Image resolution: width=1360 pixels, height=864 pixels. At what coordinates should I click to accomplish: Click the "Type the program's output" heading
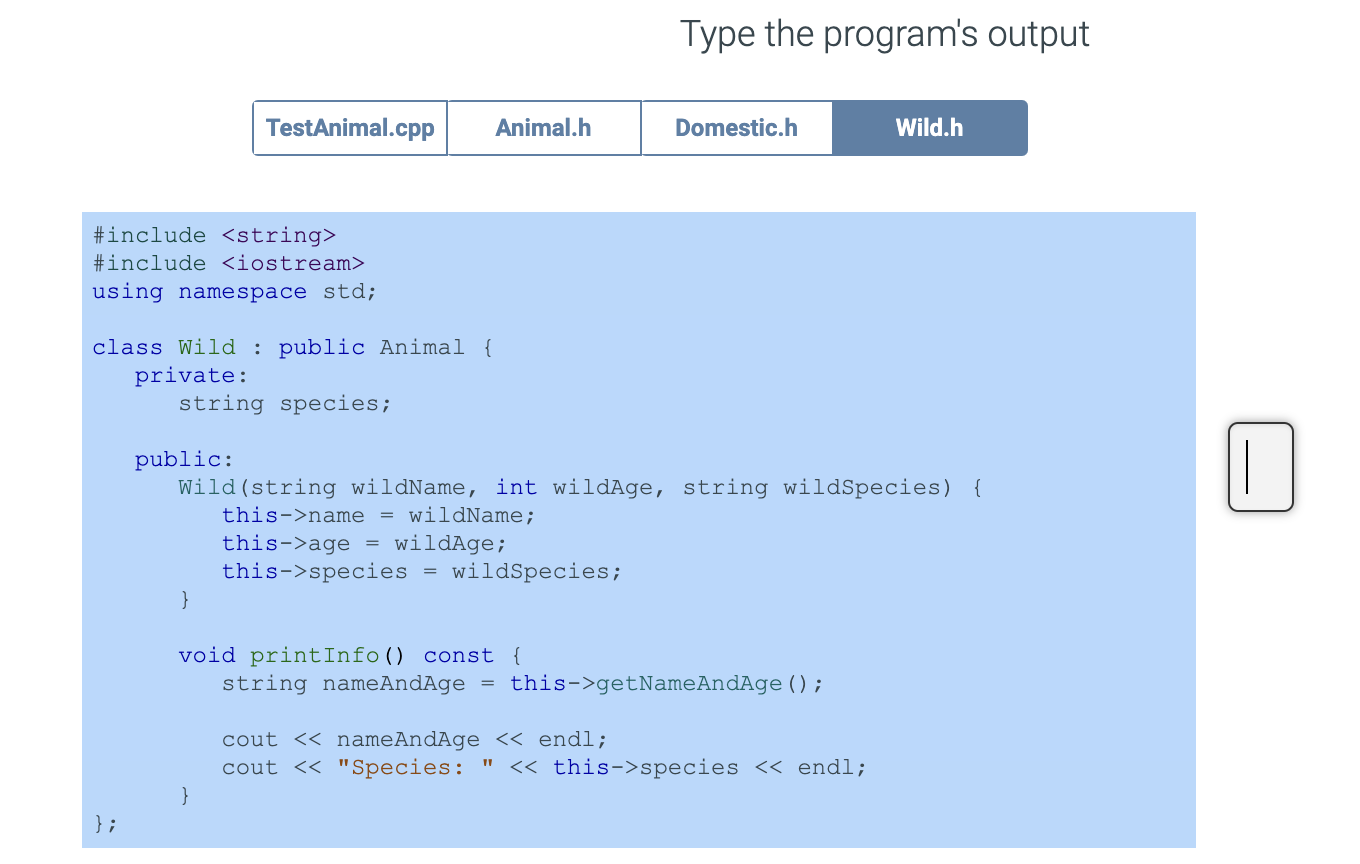(x=884, y=34)
